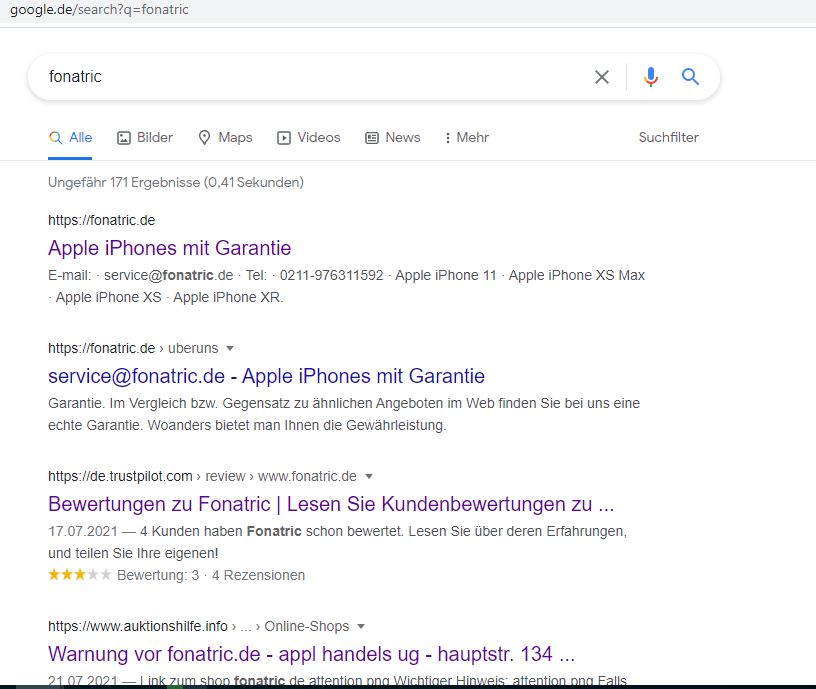This screenshot has width=816, height=689.
Task: Switch to the Alle tab
Action: (x=70, y=137)
